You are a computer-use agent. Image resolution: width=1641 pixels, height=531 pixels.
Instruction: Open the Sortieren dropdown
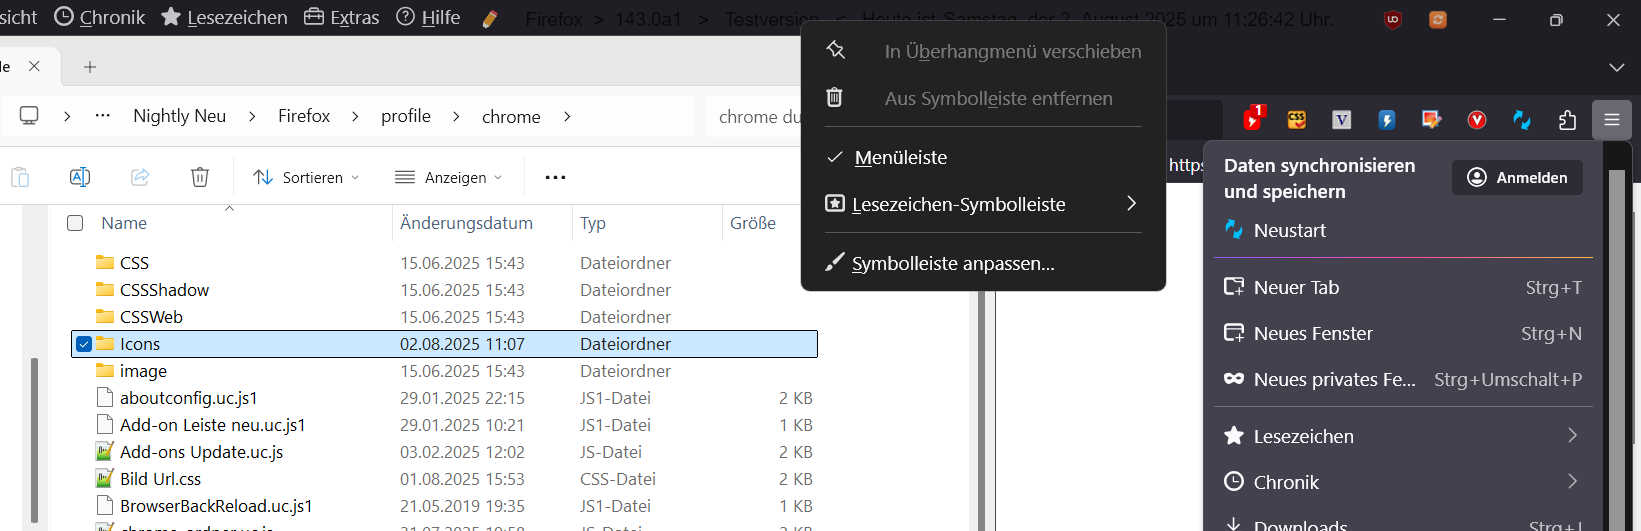point(306,177)
